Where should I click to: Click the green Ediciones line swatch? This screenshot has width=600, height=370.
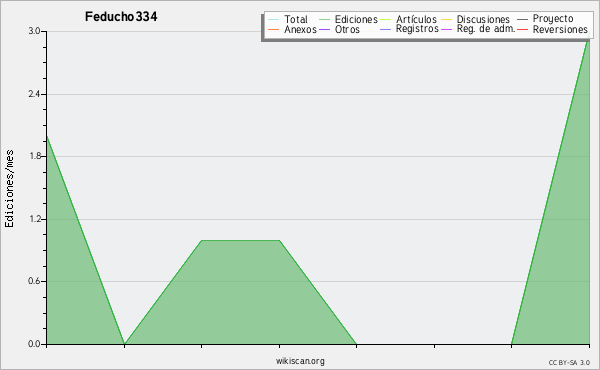(x=324, y=20)
